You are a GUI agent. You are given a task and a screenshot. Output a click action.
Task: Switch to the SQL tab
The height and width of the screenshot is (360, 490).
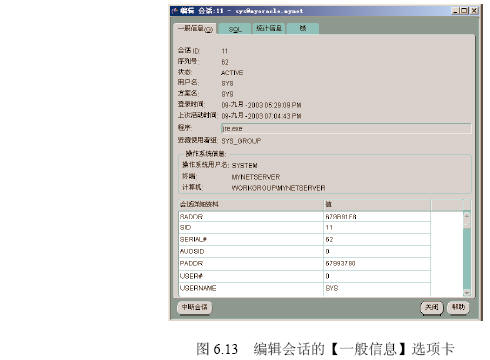pos(235,29)
